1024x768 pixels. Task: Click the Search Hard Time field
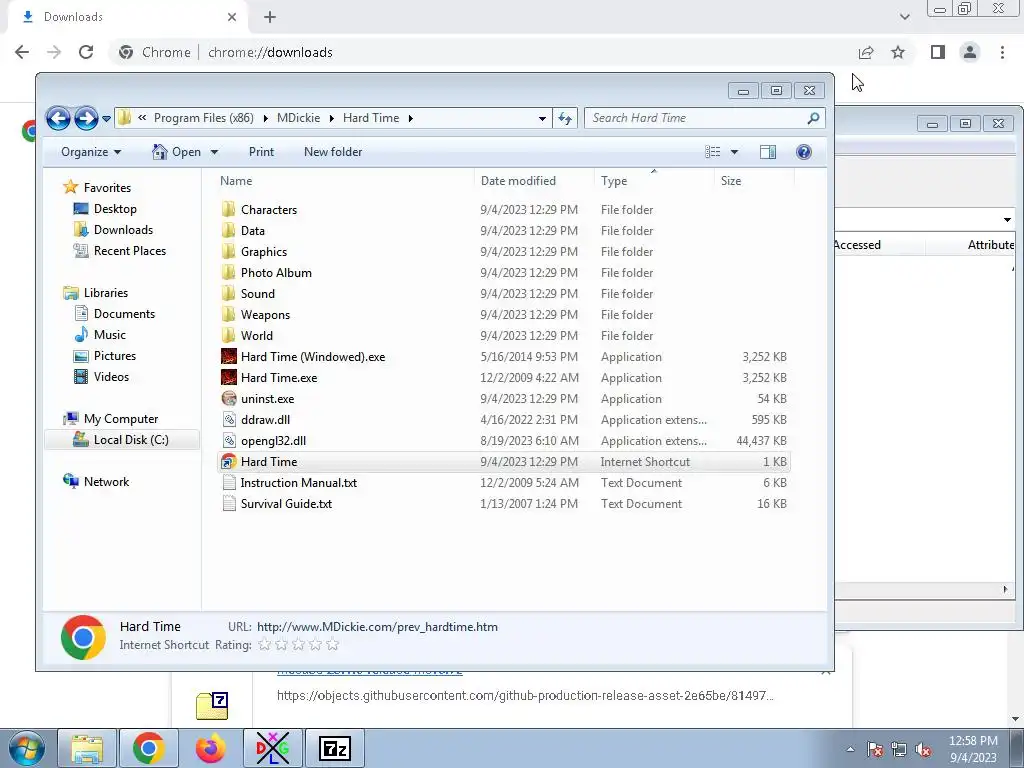pos(705,118)
